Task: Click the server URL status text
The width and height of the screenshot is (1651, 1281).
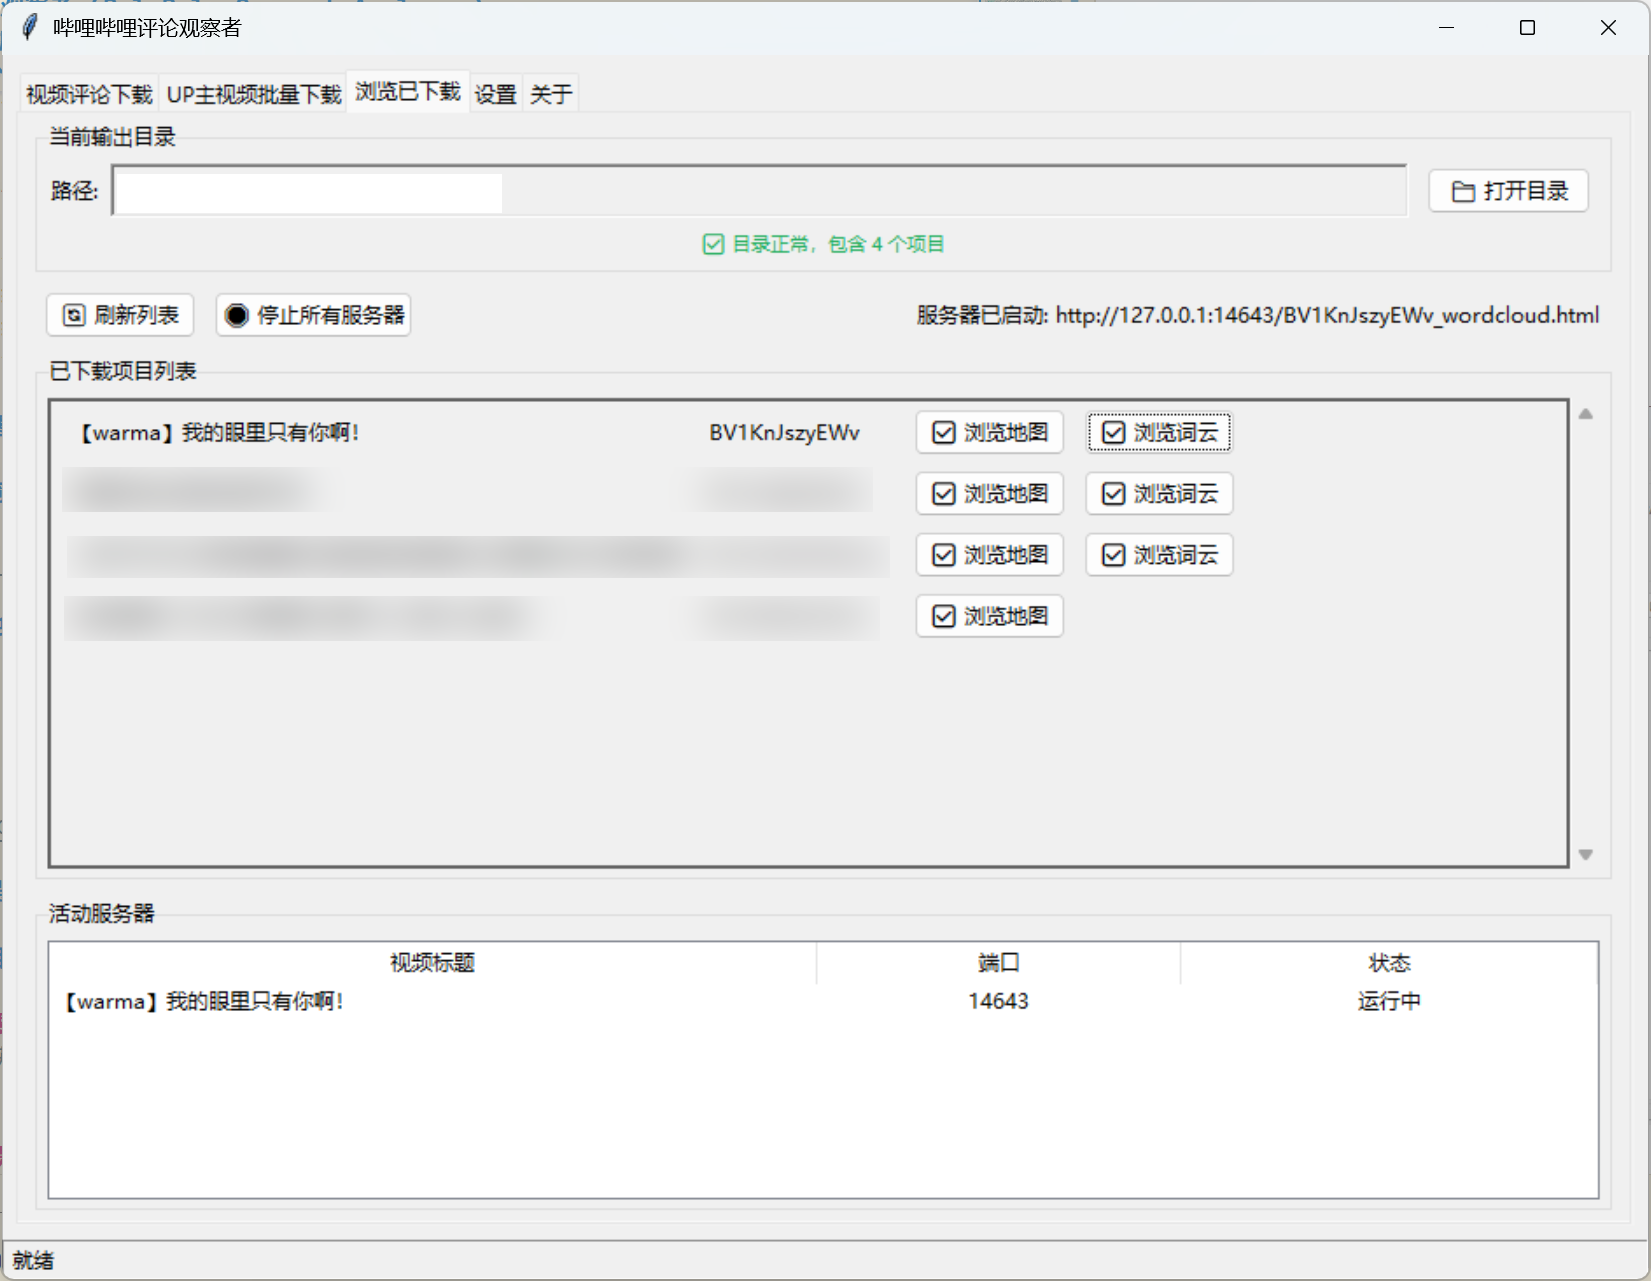Action: (x=1258, y=315)
